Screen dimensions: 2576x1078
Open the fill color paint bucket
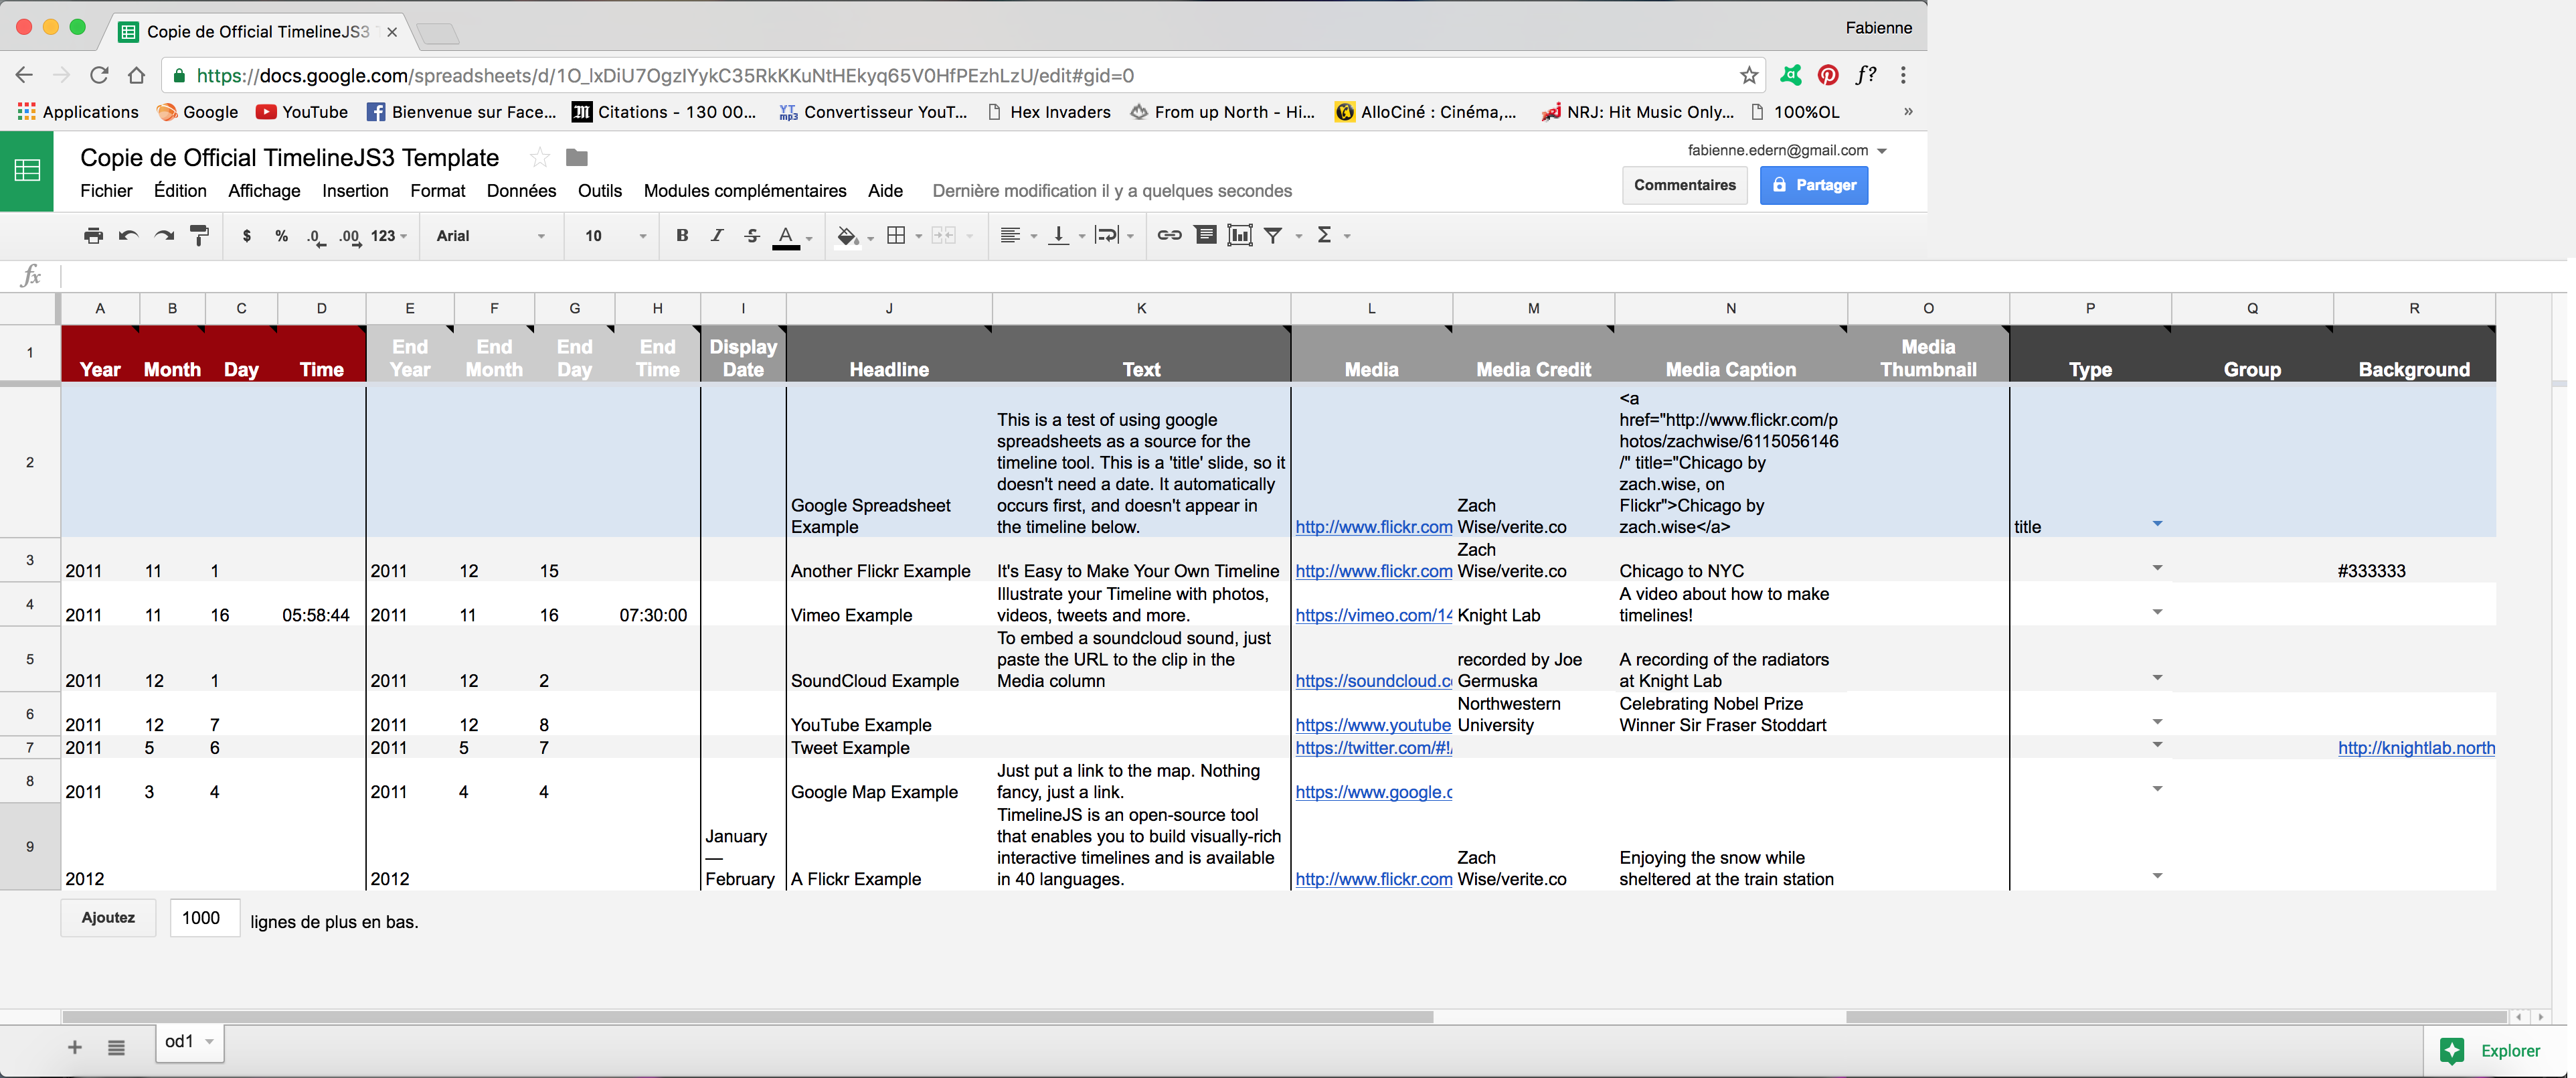[x=847, y=236]
